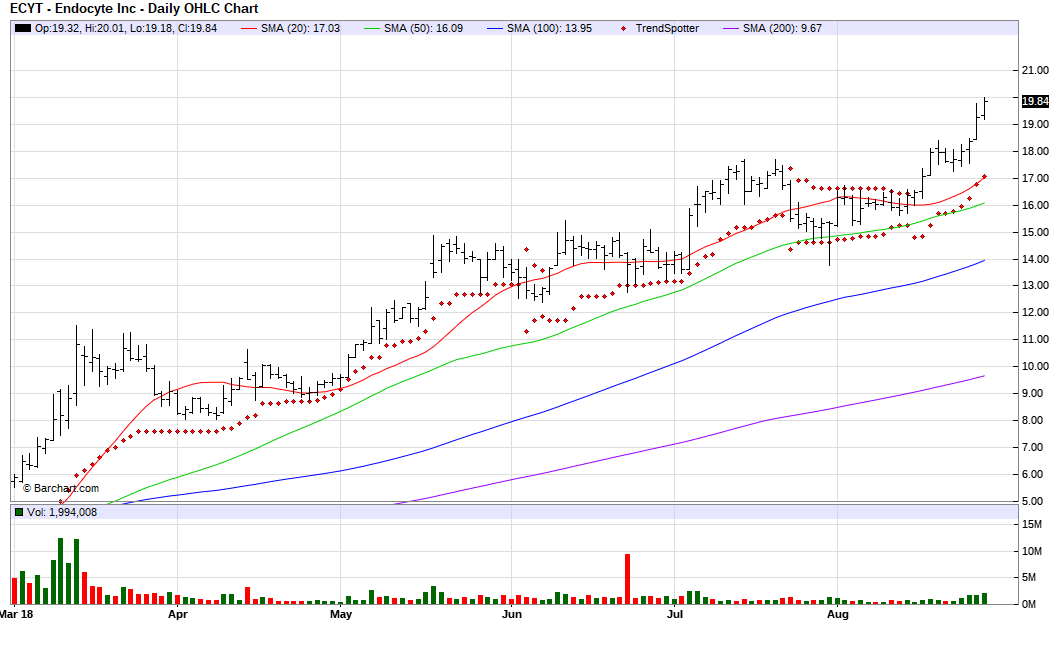This screenshot has height=645, width=1060.
Task: Click the green volume legend swatch
Action: pyautogui.click(x=19, y=512)
